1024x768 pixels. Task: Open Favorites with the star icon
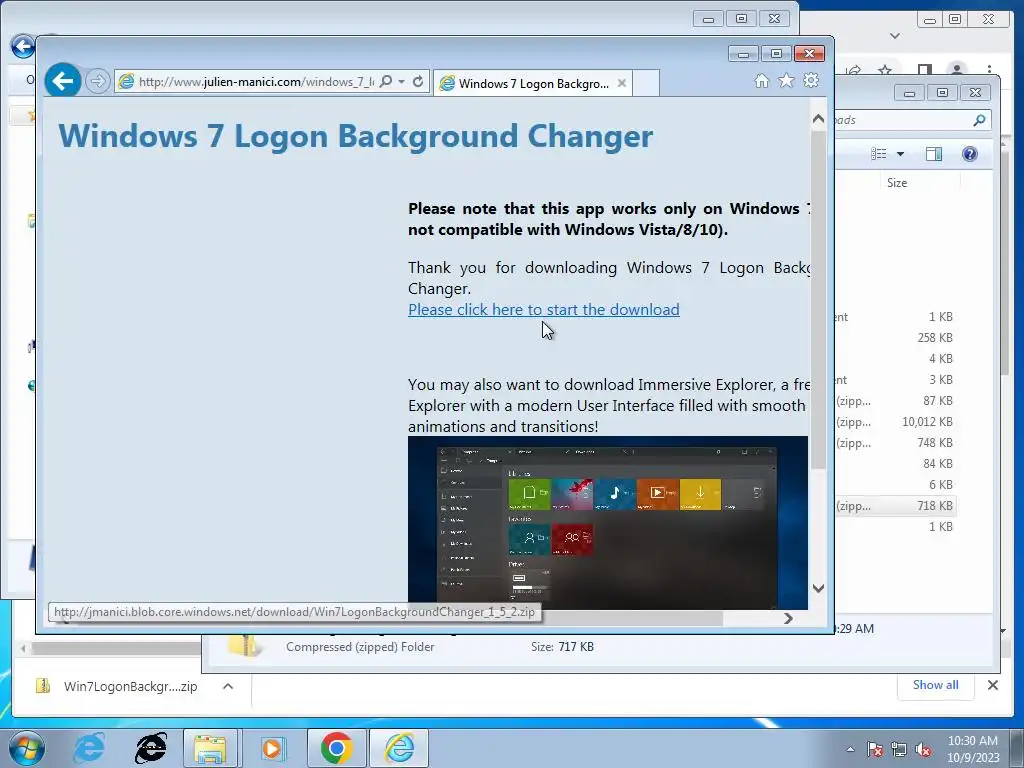click(x=786, y=80)
